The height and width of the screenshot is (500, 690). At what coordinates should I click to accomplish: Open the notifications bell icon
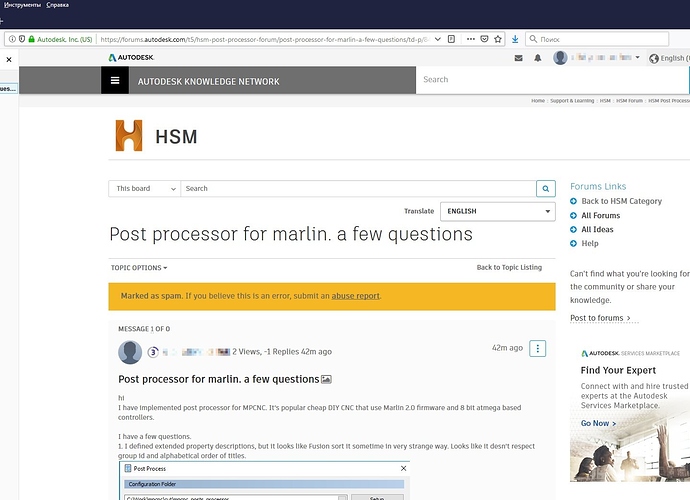coord(538,58)
